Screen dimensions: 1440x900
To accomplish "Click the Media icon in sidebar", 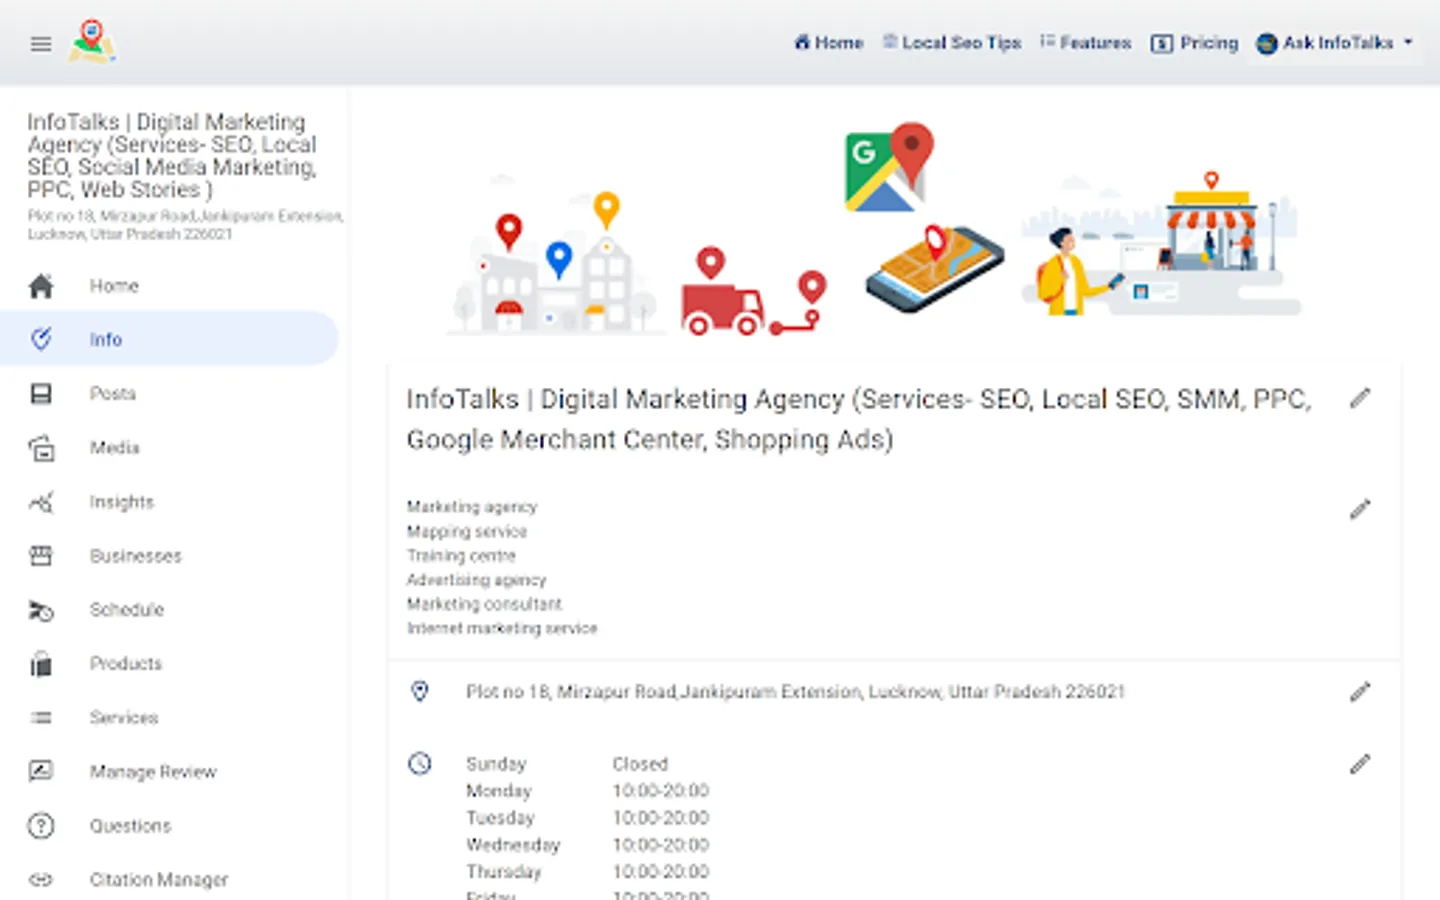I will tap(41, 448).
